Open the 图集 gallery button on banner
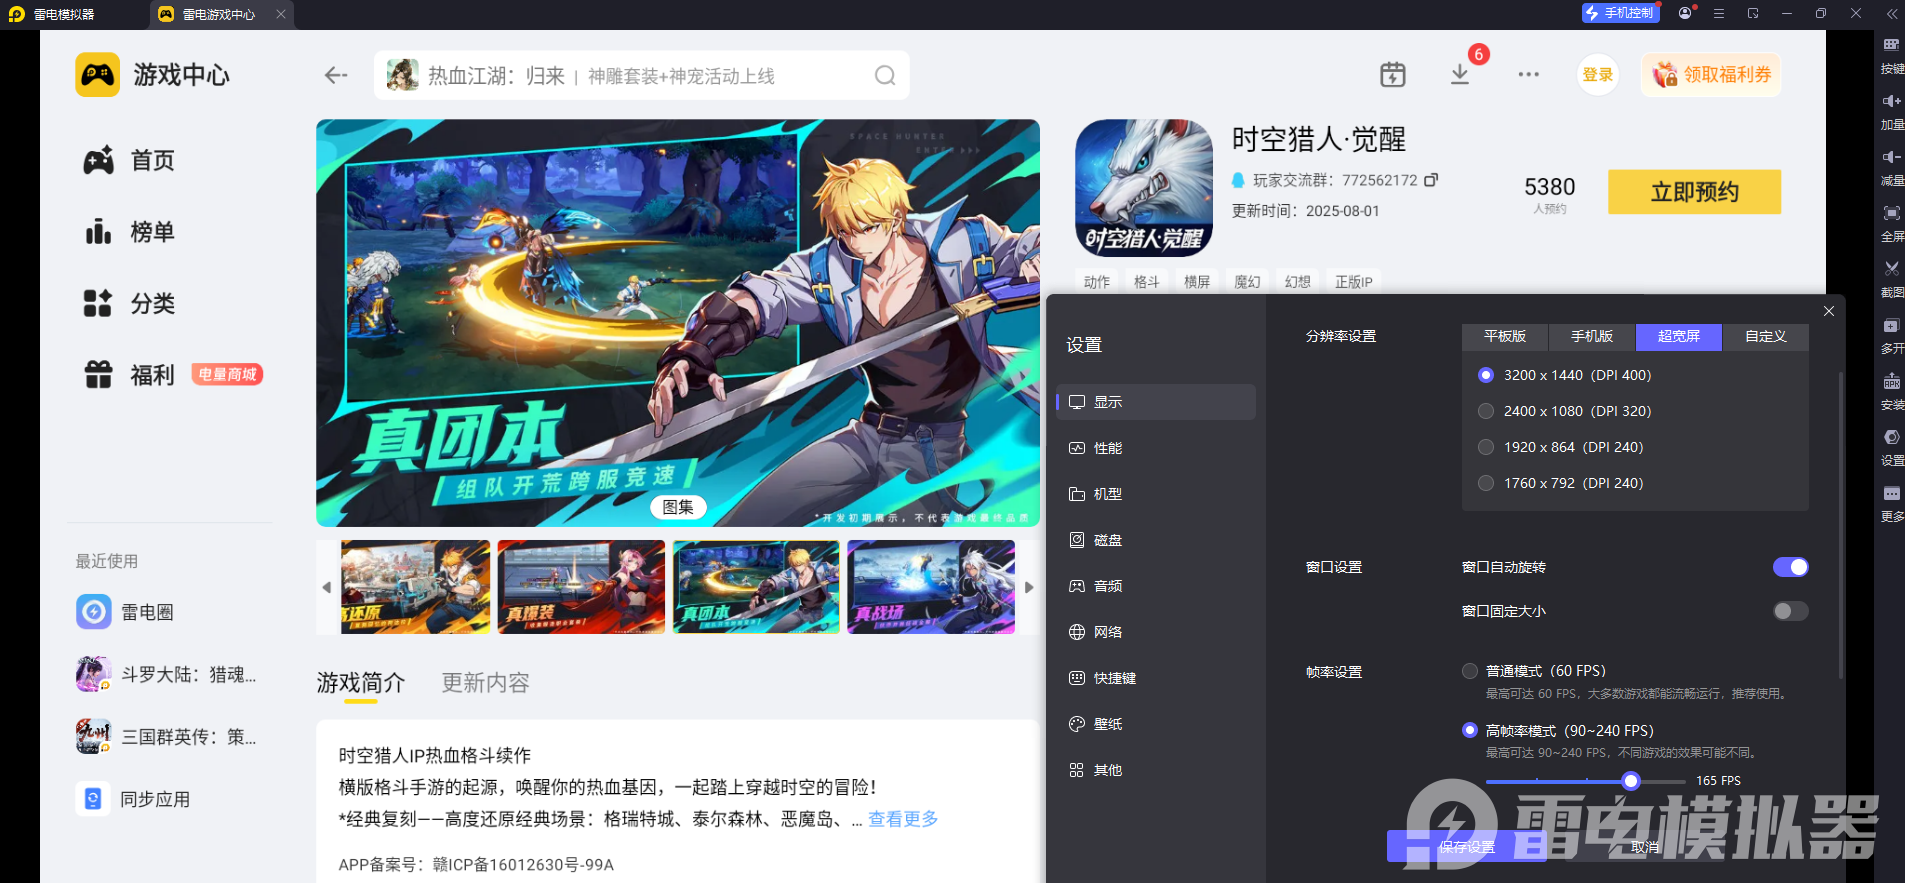 tap(678, 507)
